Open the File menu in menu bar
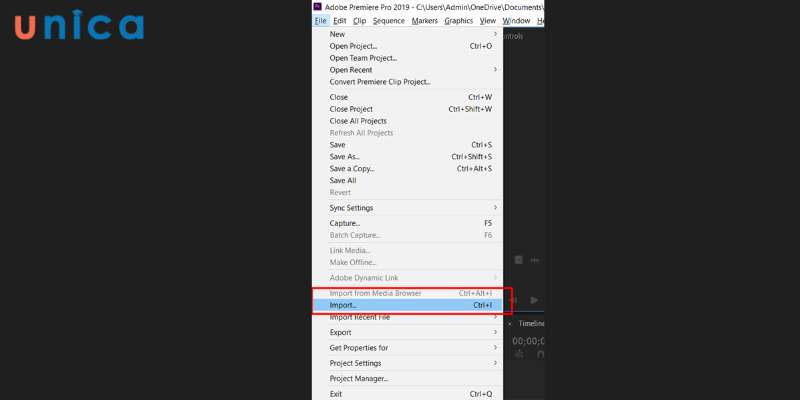This screenshot has height=400, width=800. [x=320, y=21]
